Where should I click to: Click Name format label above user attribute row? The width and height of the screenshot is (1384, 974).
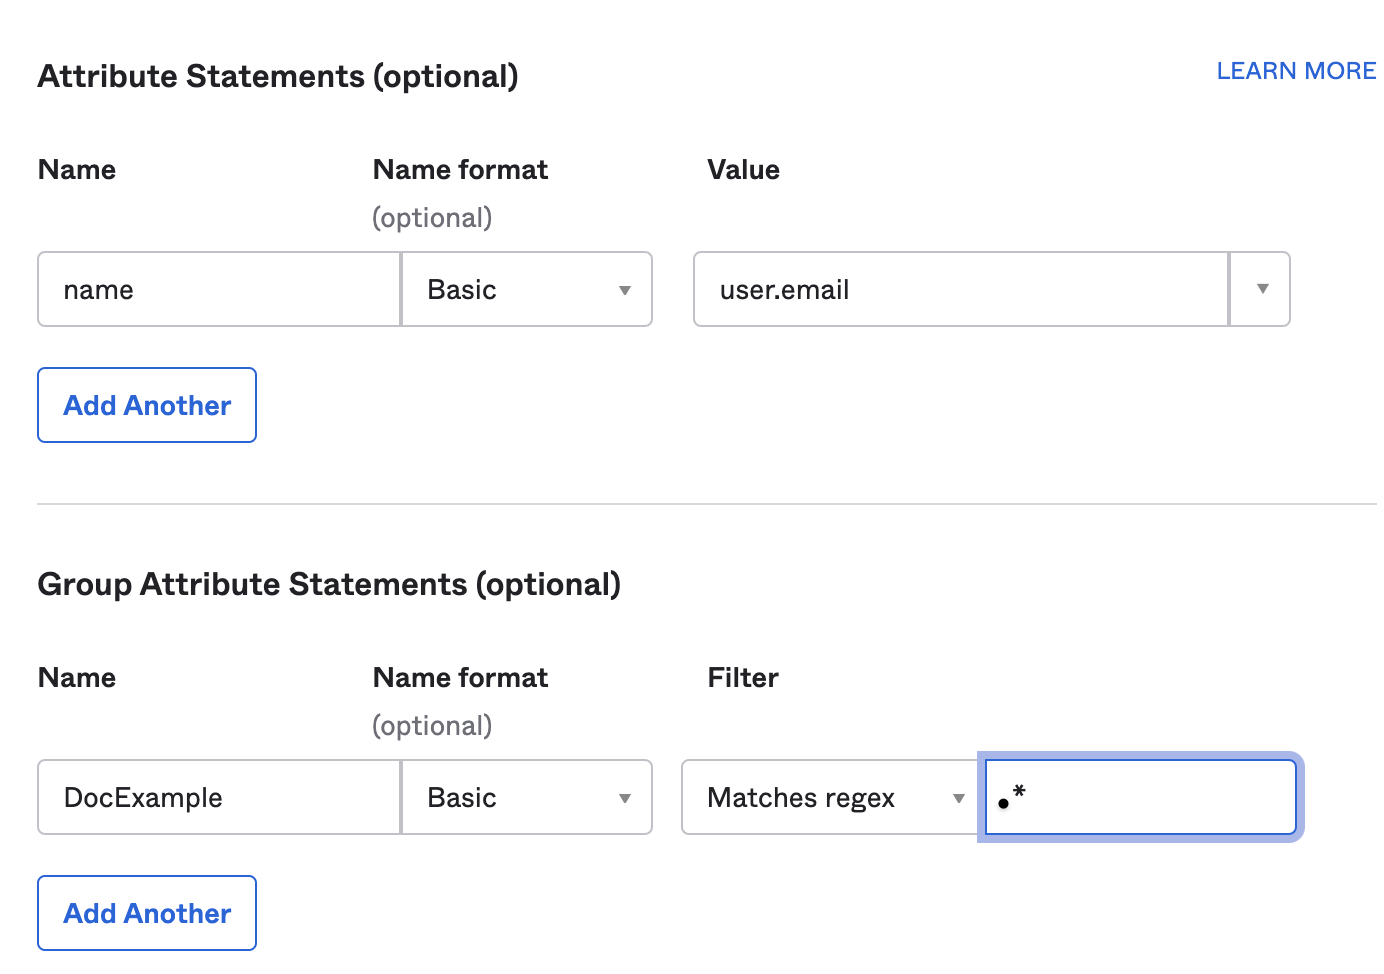(x=460, y=170)
